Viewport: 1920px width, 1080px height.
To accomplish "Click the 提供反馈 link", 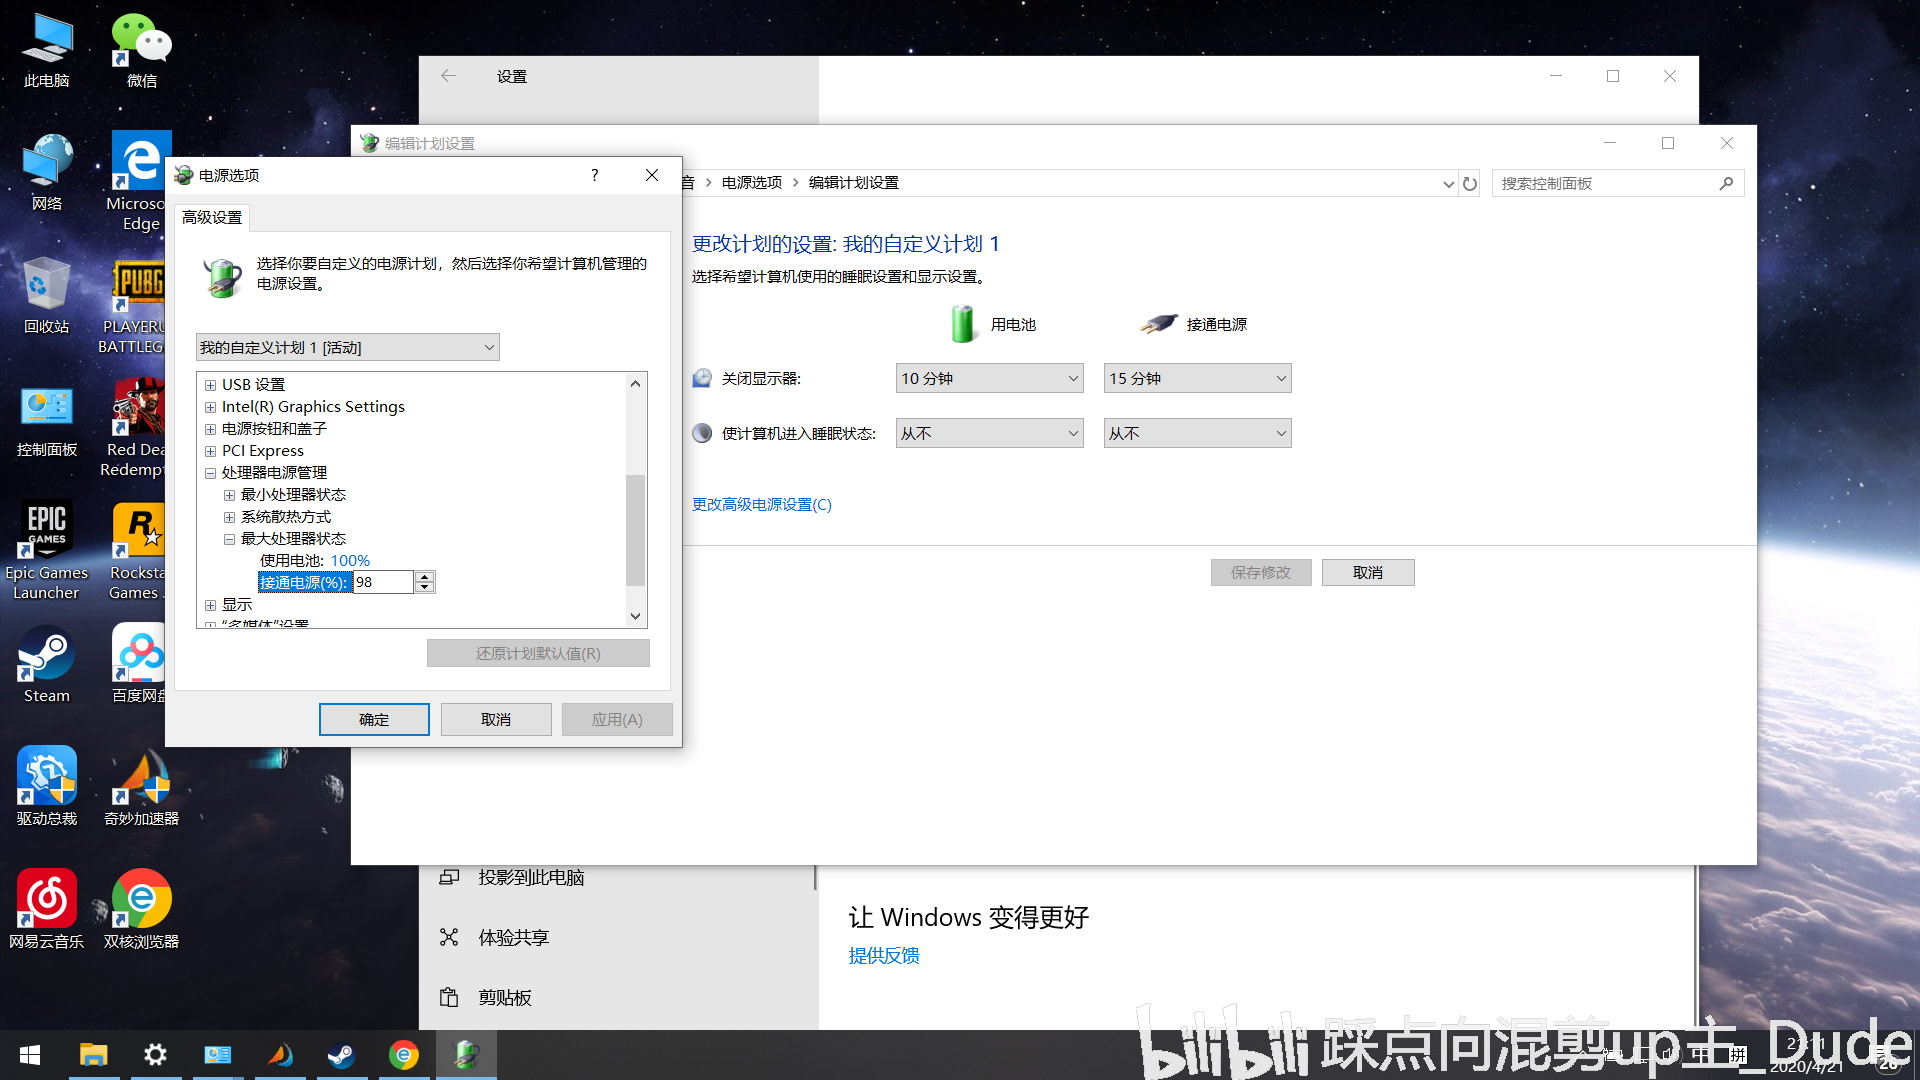I will pyautogui.click(x=884, y=955).
